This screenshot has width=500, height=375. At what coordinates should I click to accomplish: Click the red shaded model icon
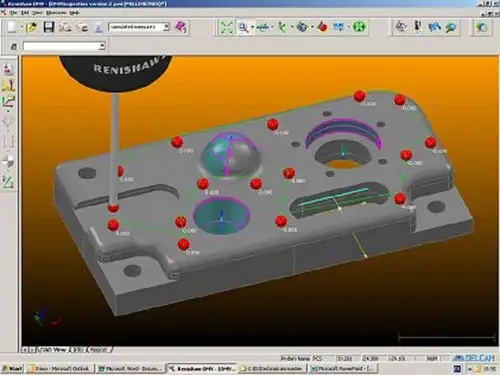click(322, 27)
